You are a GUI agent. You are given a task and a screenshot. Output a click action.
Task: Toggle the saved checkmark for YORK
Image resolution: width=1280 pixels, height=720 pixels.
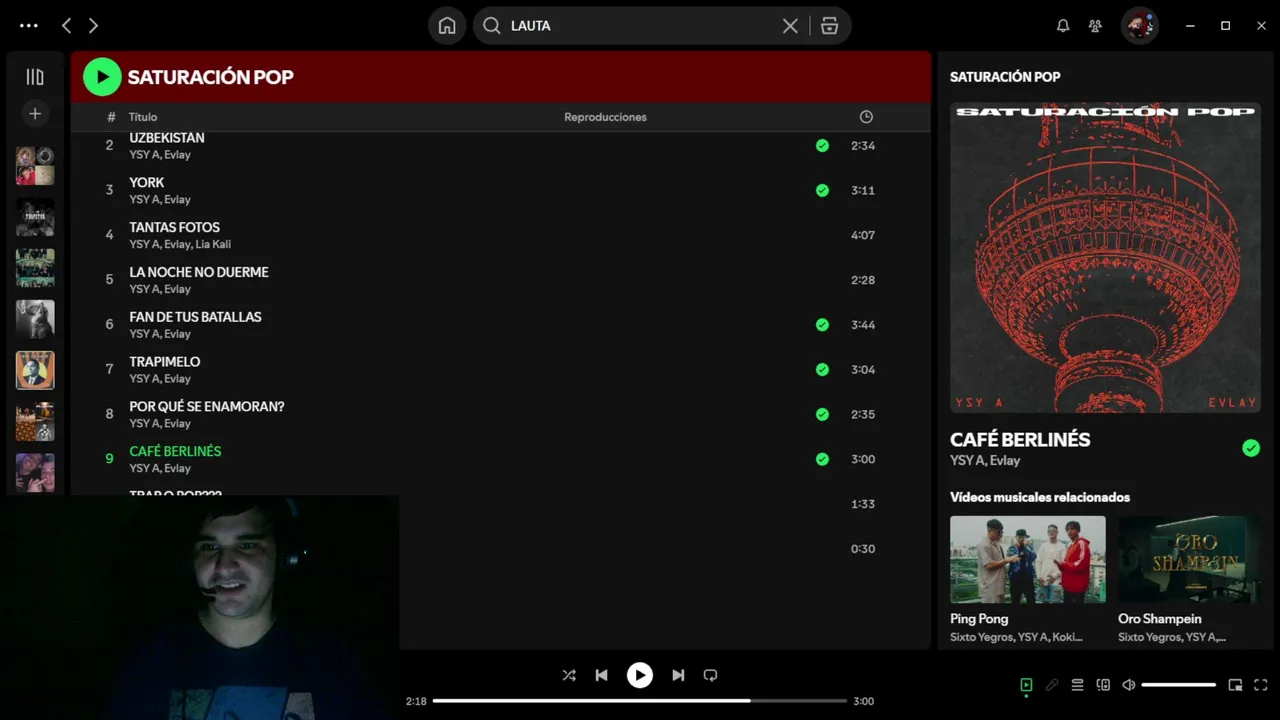pyautogui.click(x=822, y=190)
